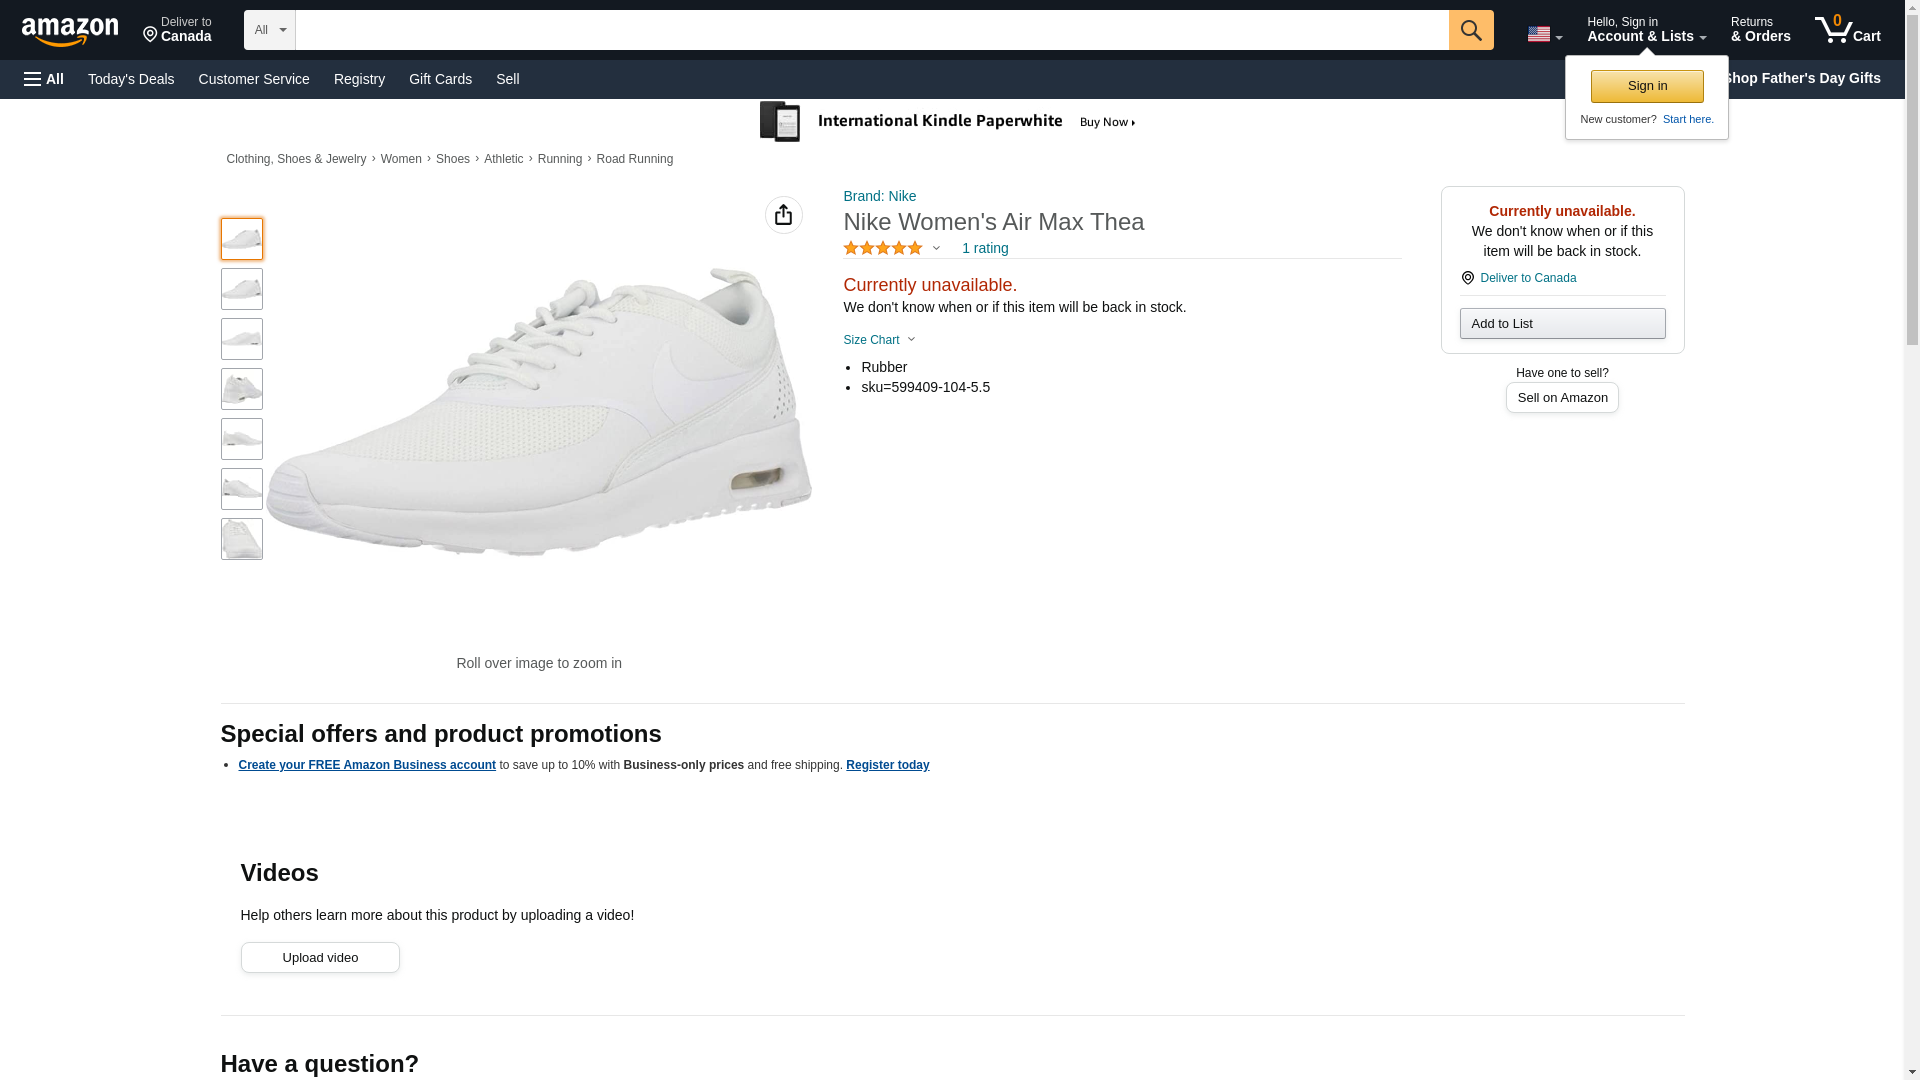Click the US flag language selector

(1544, 34)
